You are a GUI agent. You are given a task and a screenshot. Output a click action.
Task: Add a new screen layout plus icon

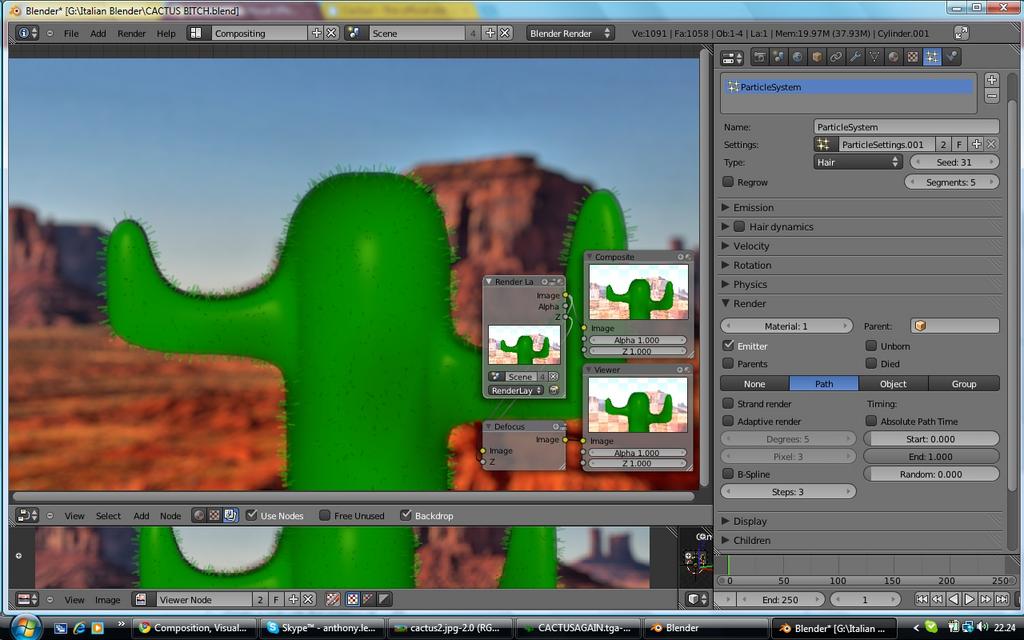pyautogui.click(x=317, y=33)
